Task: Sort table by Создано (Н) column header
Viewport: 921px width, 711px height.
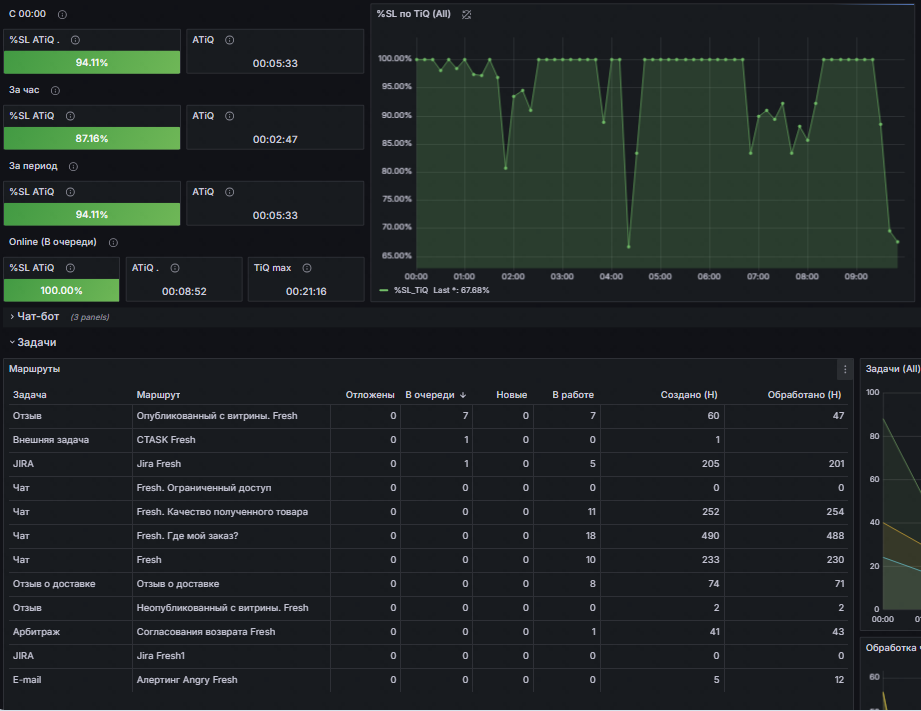Action: coord(689,395)
